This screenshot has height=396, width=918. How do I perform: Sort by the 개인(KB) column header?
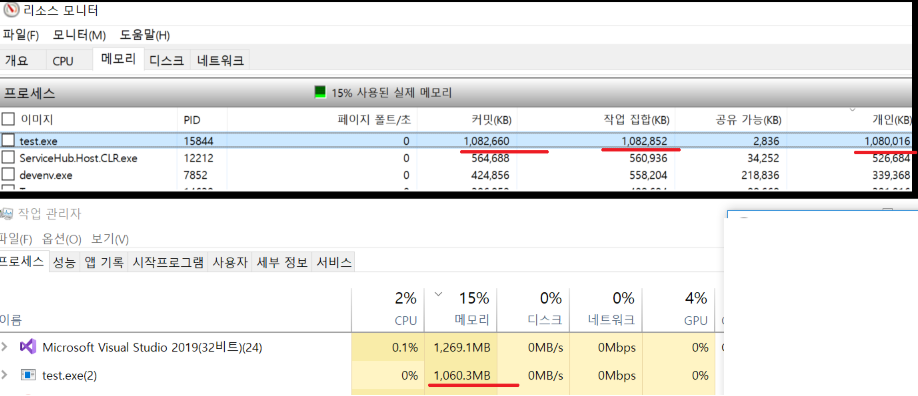[891, 120]
